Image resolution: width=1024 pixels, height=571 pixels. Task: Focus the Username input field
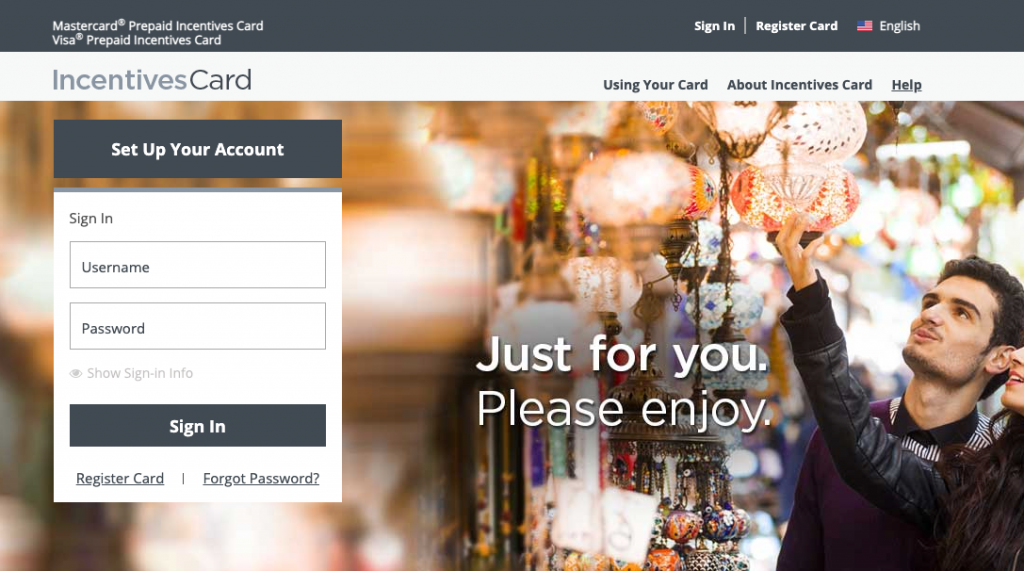(x=198, y=265)
